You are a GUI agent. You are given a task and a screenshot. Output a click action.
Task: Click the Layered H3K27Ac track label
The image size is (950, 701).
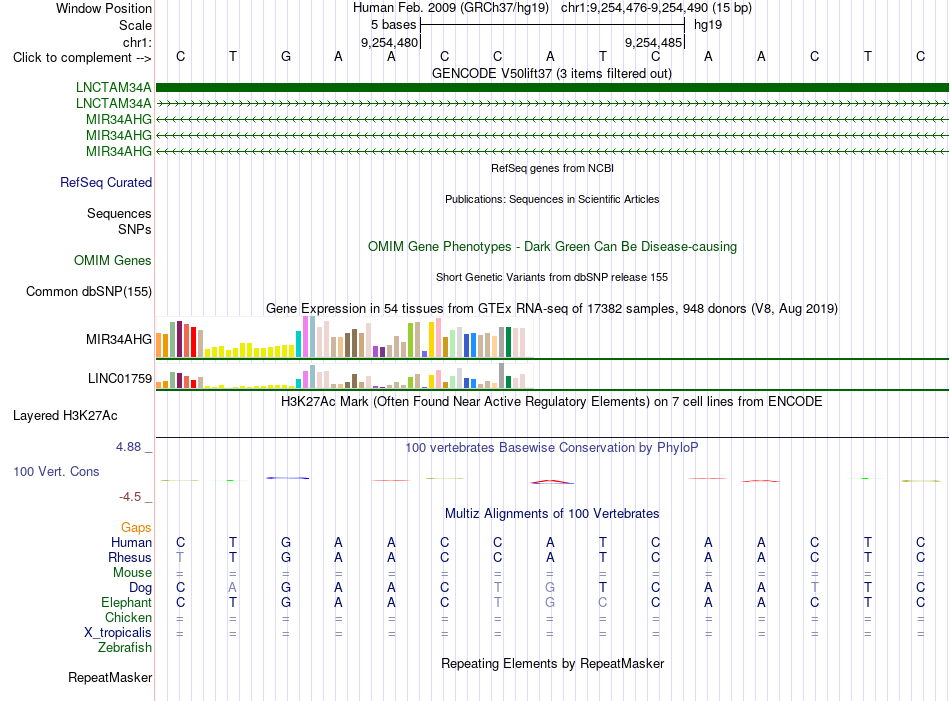[65, 416]
